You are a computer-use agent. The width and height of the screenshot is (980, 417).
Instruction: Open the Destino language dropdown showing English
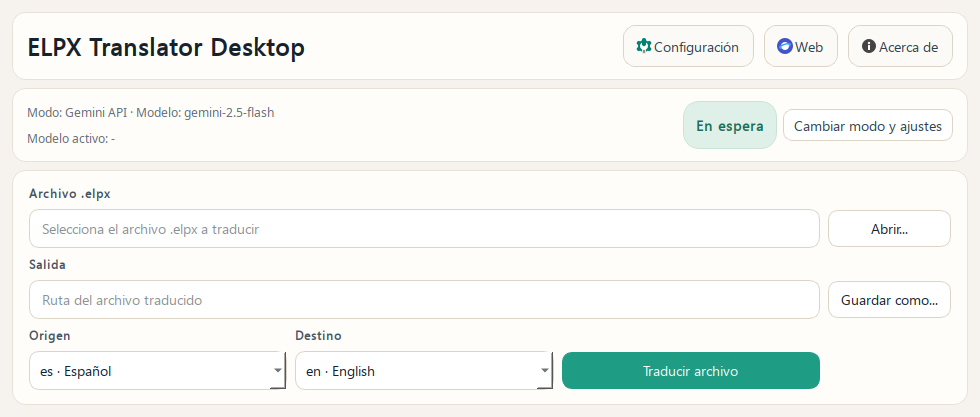tap(416, 371)
